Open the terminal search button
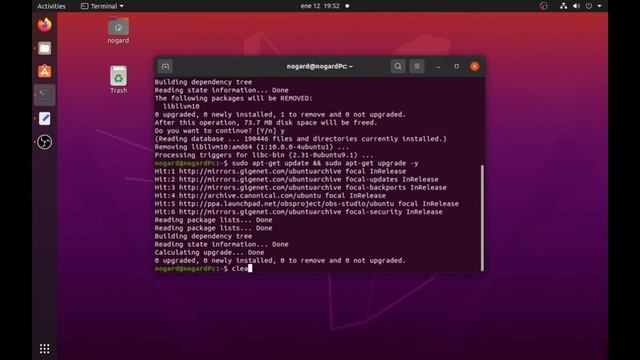 point(398,66)
